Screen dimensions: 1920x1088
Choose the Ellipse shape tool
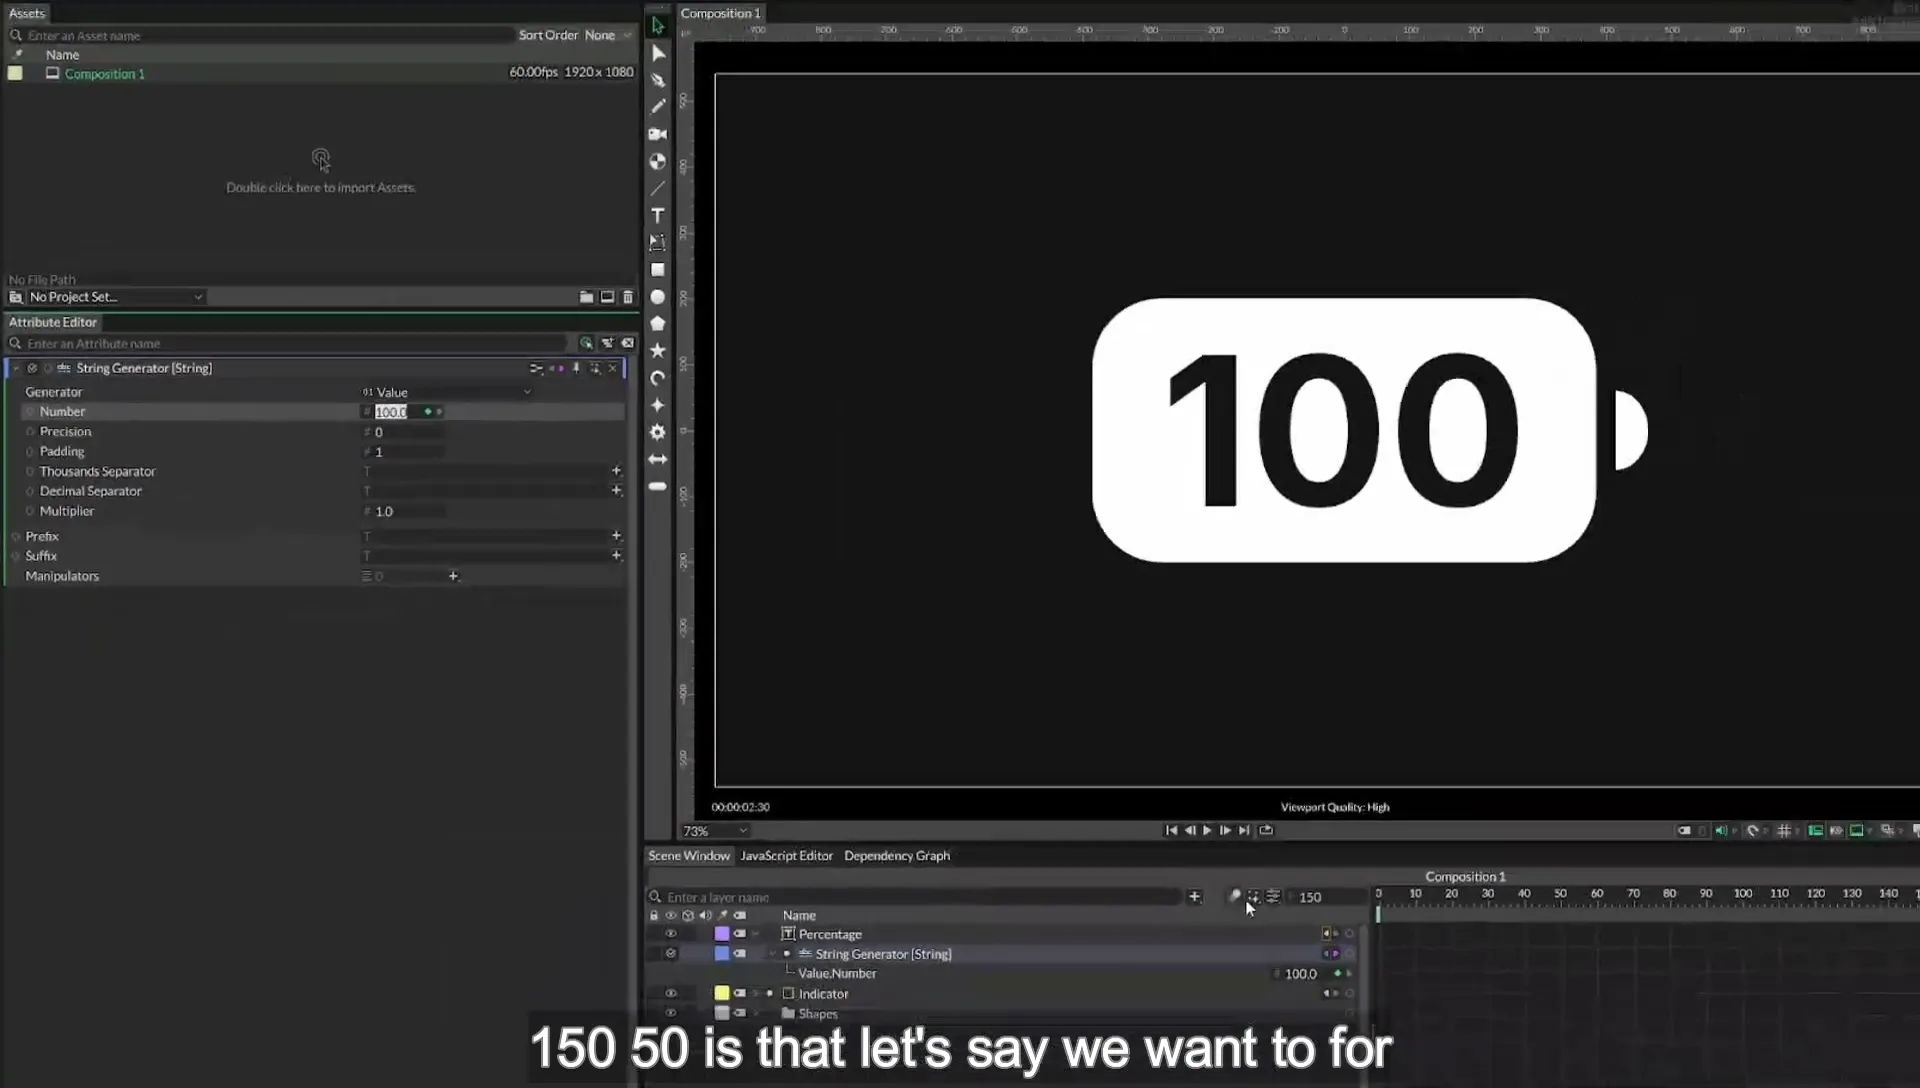(657, 297)
